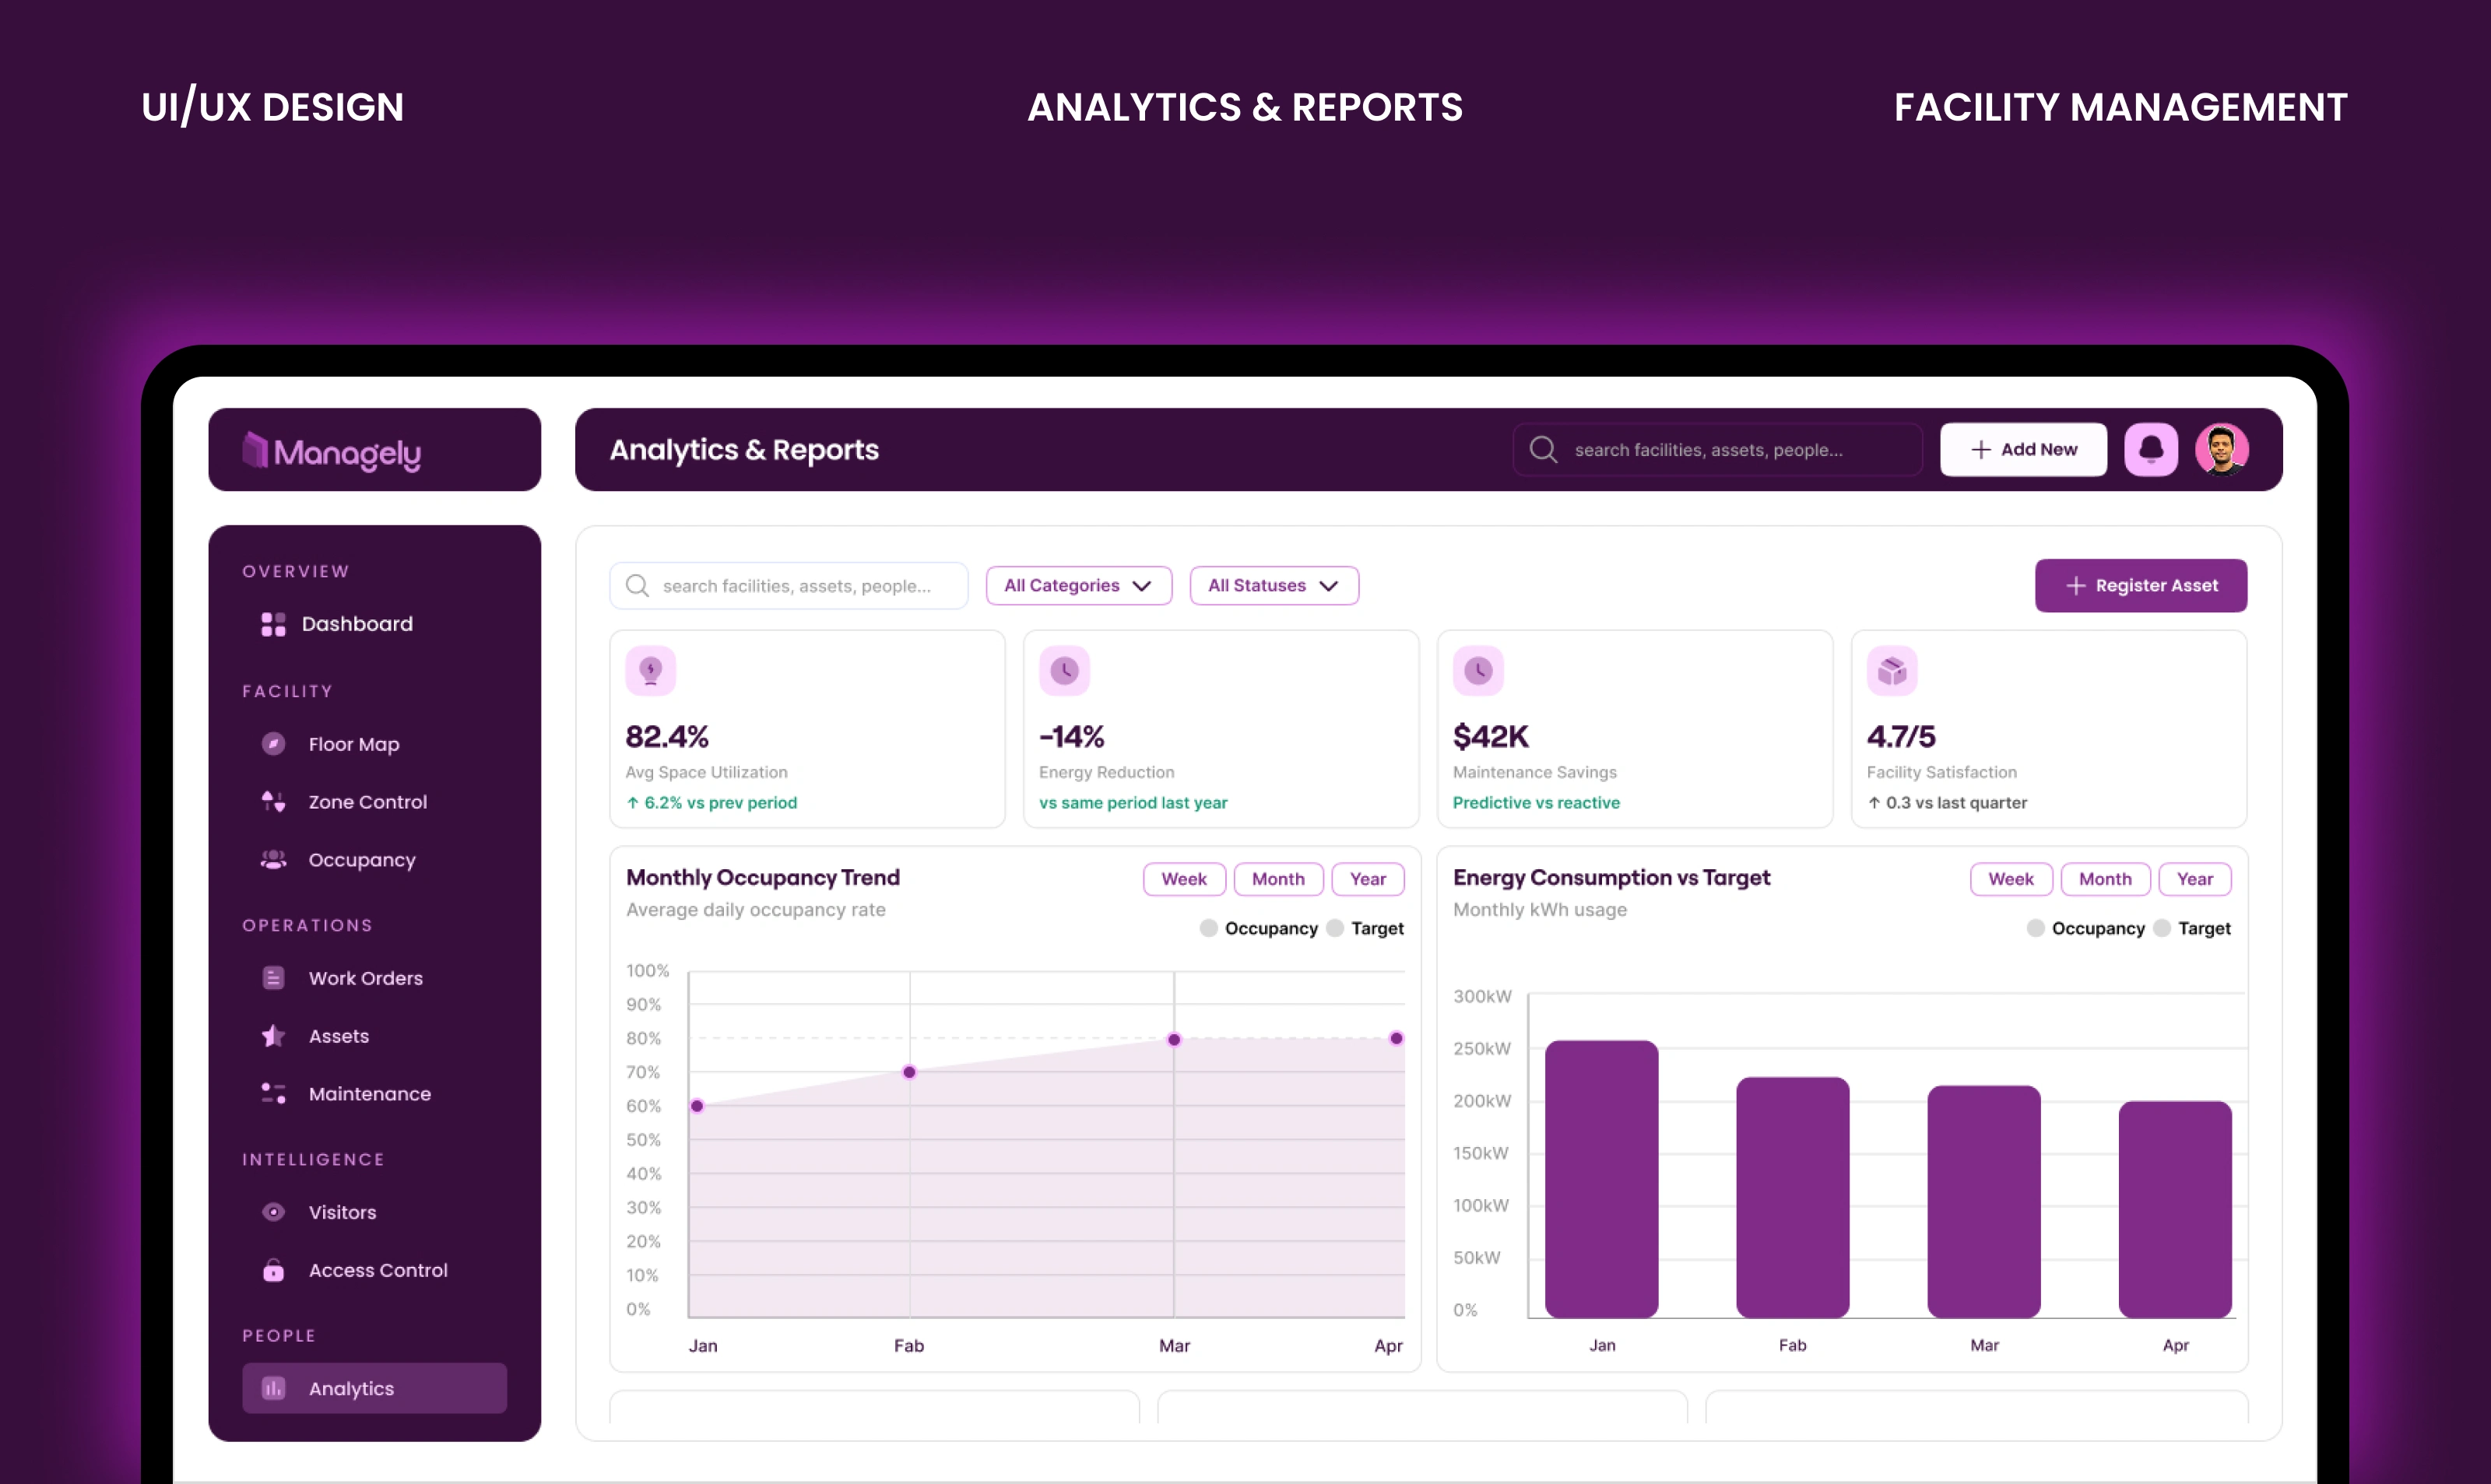Switch to Month in Monthly Occupancy Trend
This screenshot has height=1484, width=2491.
(x=1278, y=879)
